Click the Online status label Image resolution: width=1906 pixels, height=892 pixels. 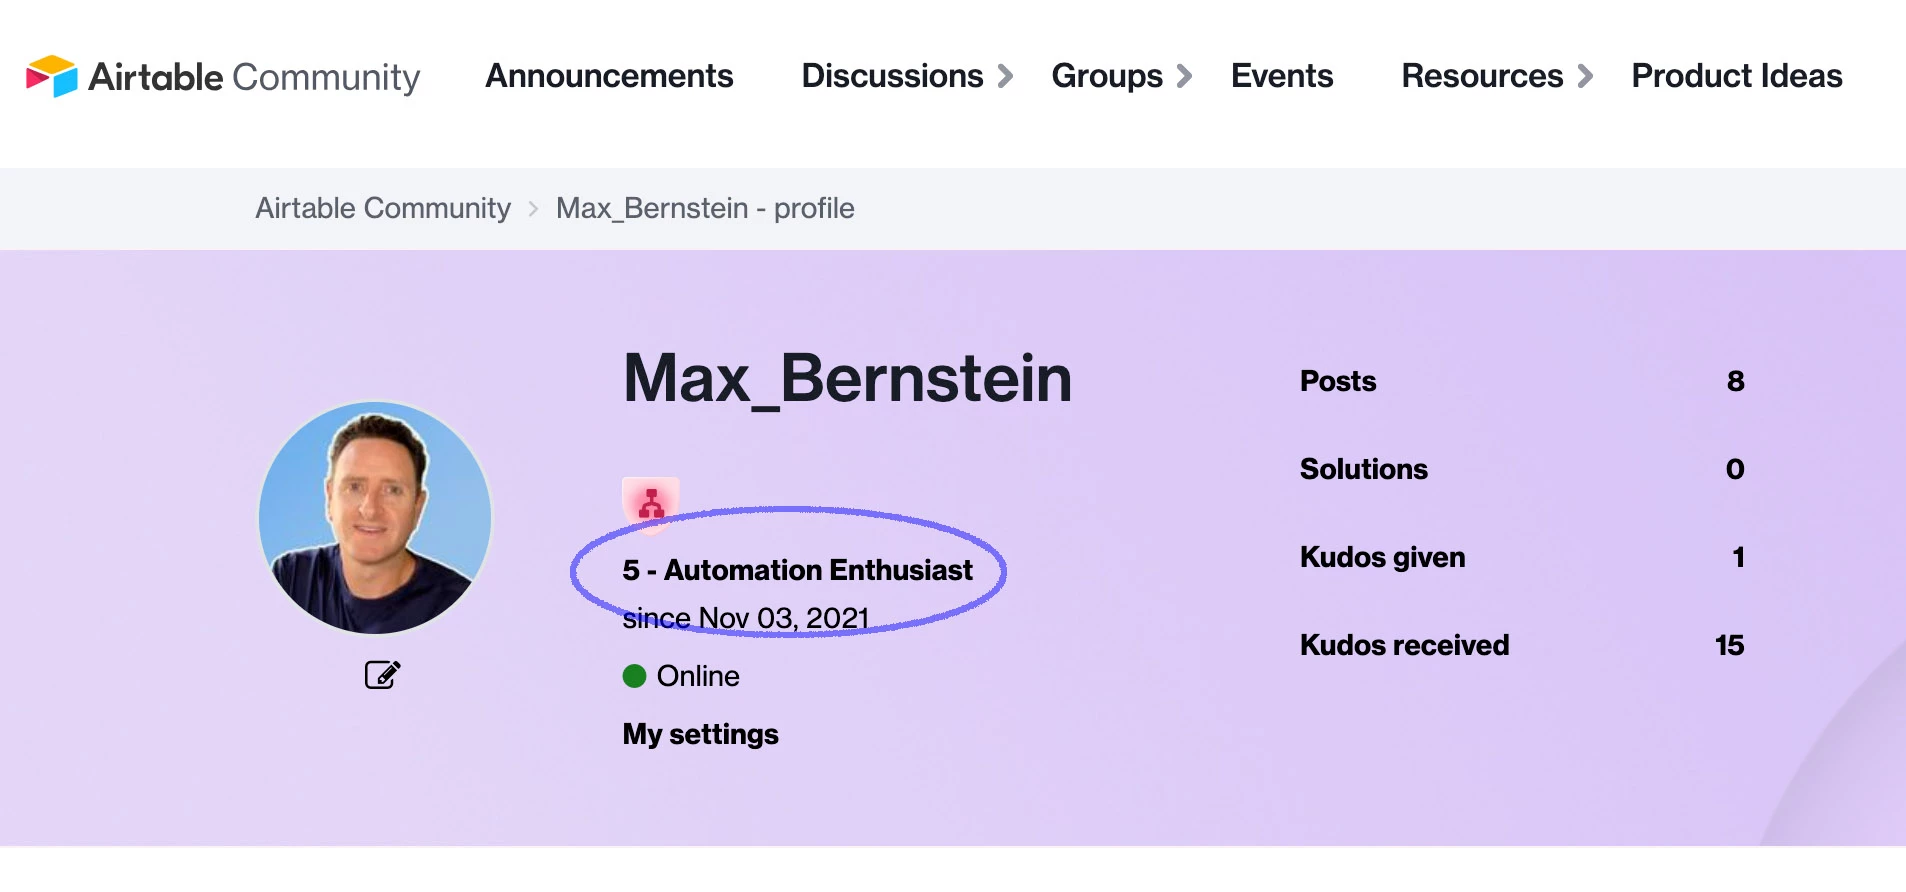click(698, 676)
